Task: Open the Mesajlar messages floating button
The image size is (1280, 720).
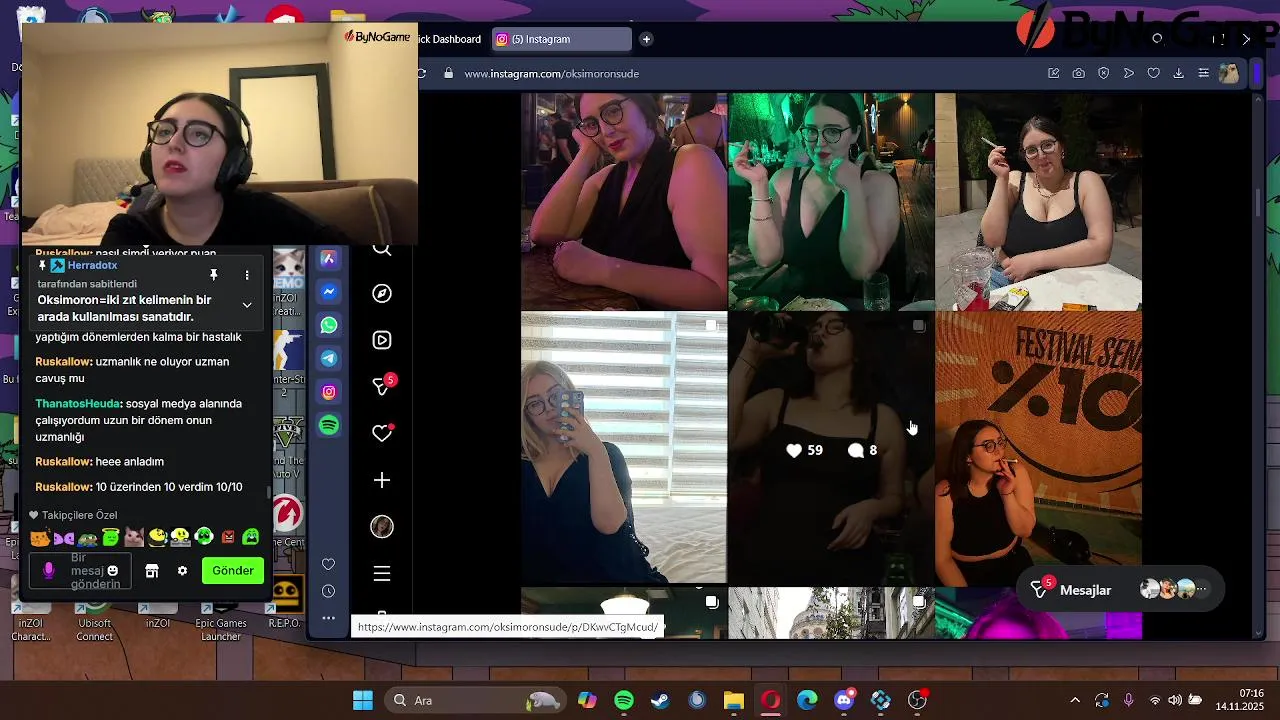Action: pyautogui.click(x=1119, y=590)
